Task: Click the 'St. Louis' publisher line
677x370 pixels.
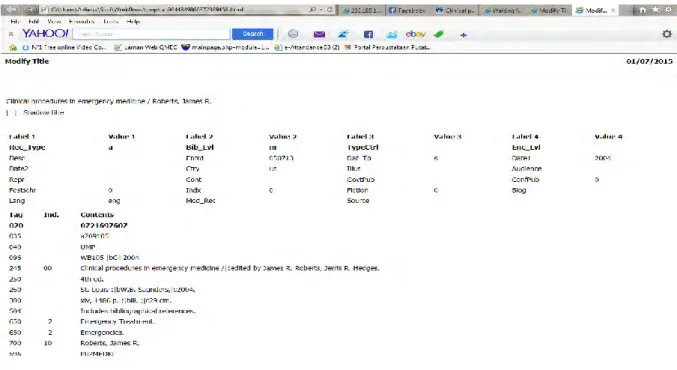Action: point(138,290)
